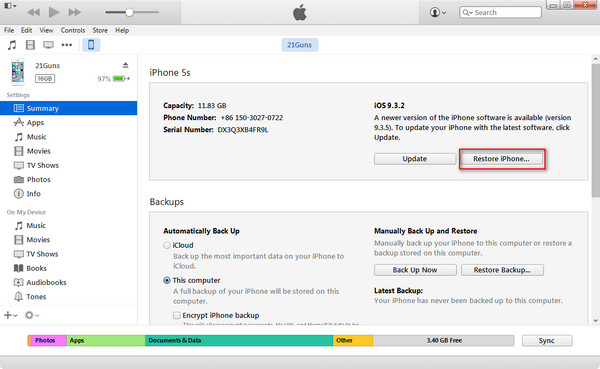The image size is (600, 369).
Task: Select Tones under On My Device
Action: 68,297
